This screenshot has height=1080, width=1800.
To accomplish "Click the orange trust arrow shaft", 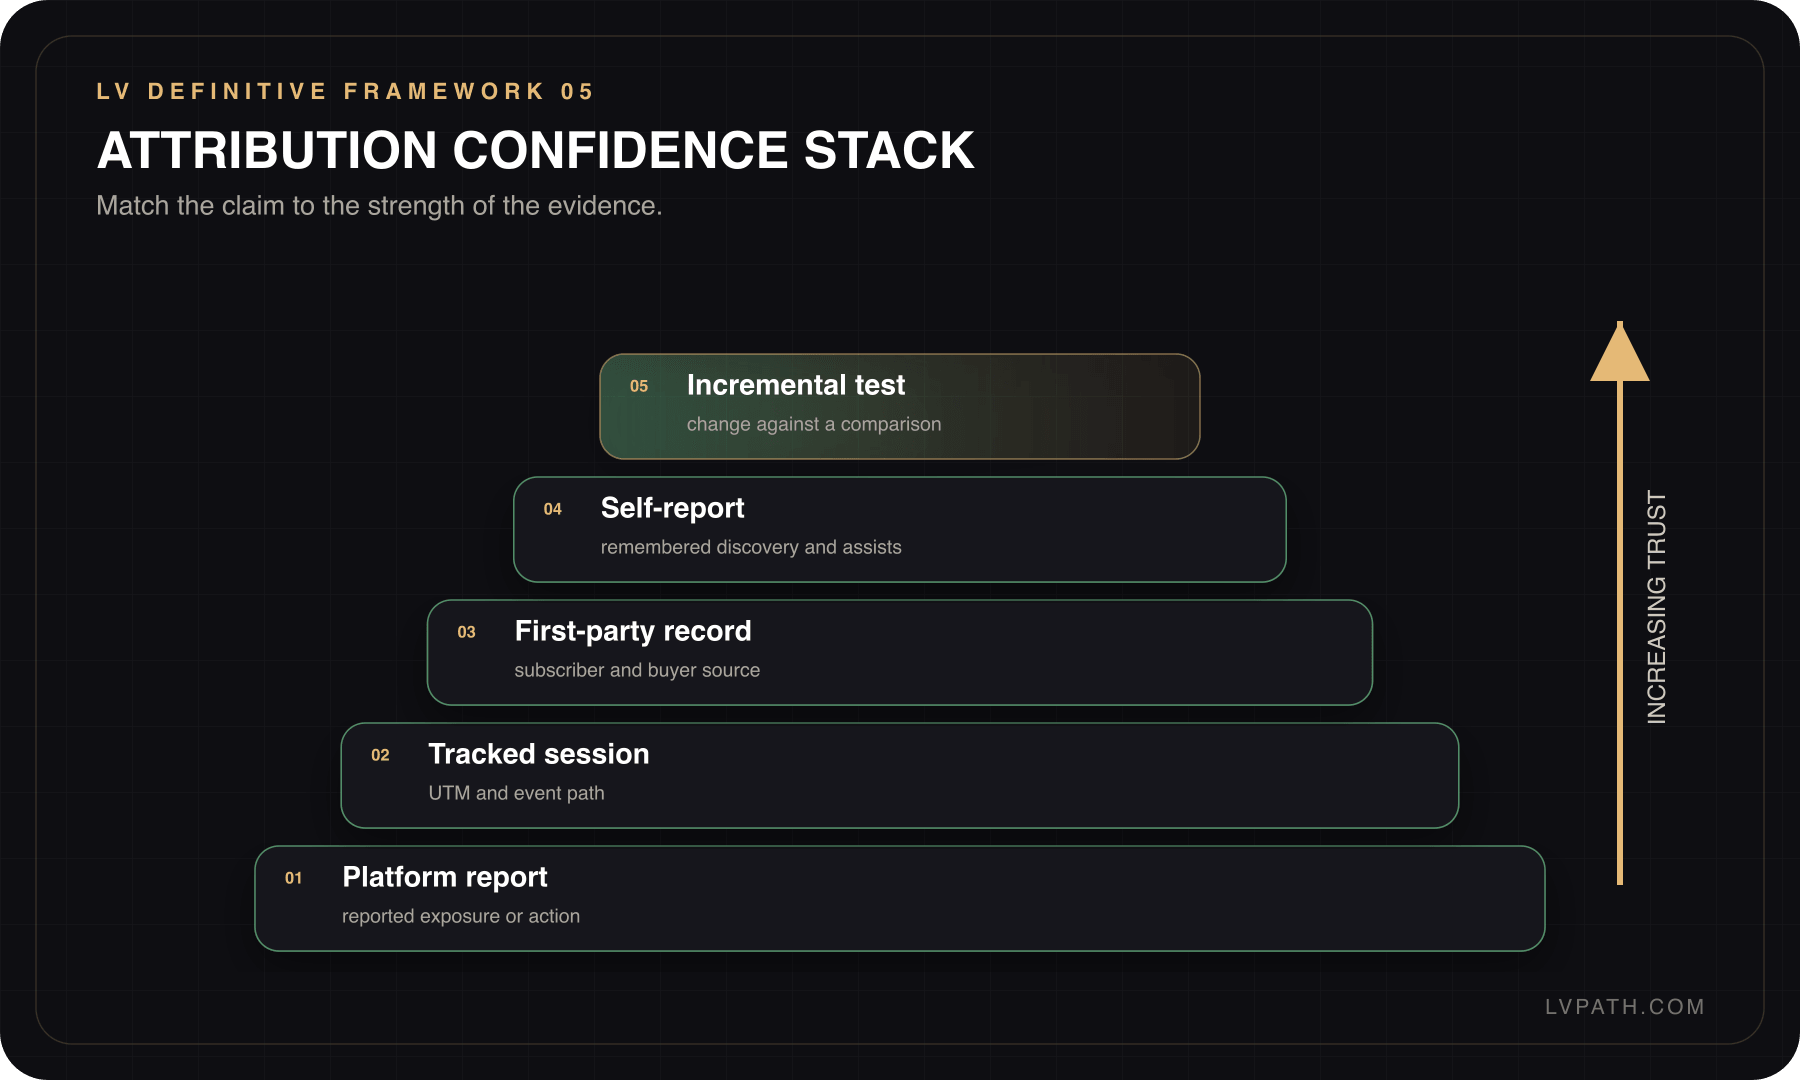I will (x=1620, y=632).
